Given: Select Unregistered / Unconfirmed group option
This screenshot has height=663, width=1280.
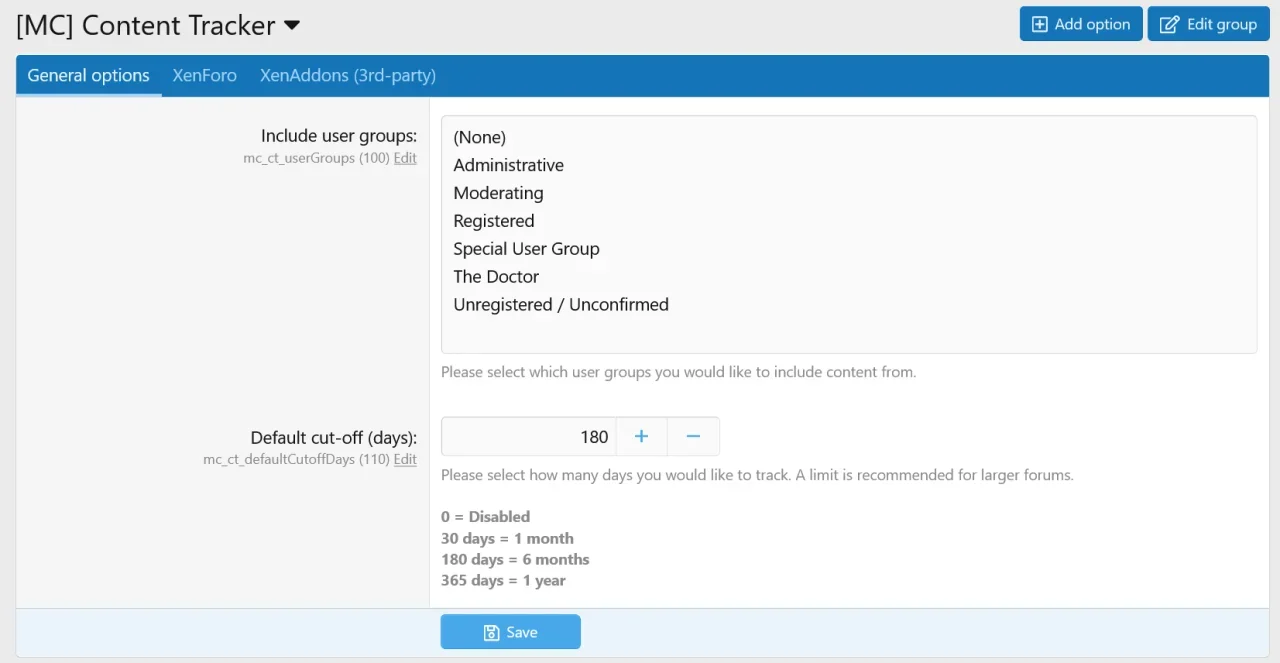Looking at the screenshot, I should tap(561, 305).
